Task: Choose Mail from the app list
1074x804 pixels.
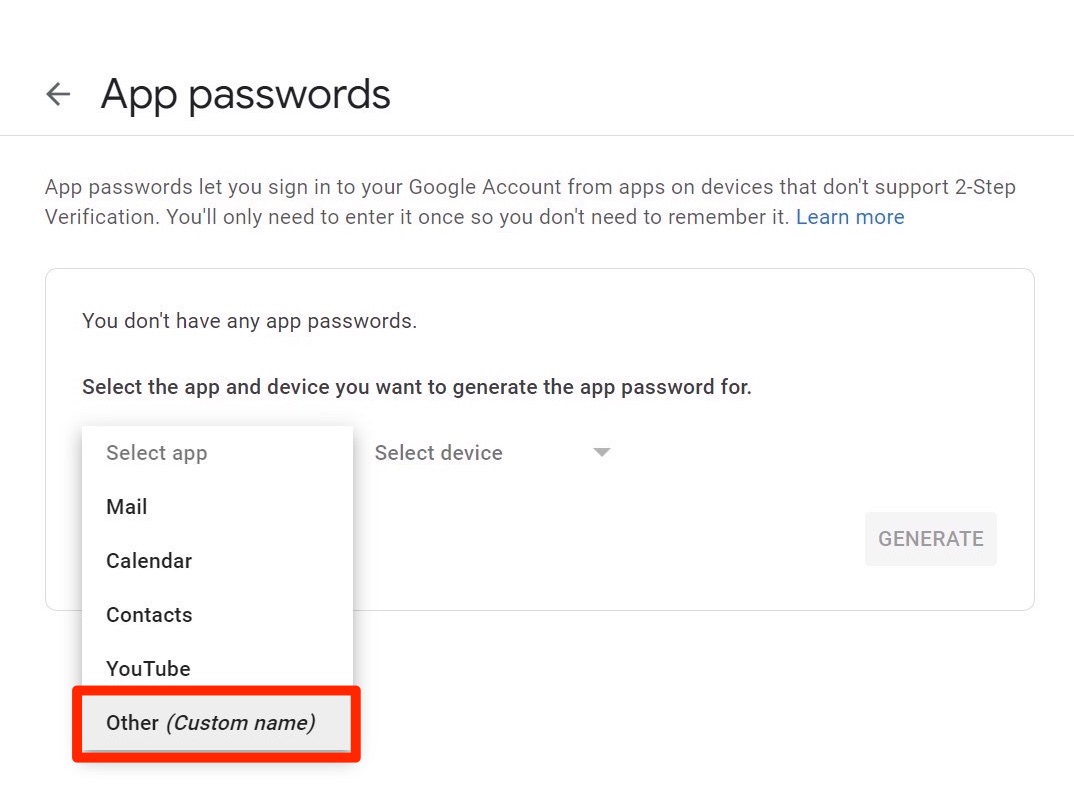Action: pyautogui.click(x=127, y=507)
